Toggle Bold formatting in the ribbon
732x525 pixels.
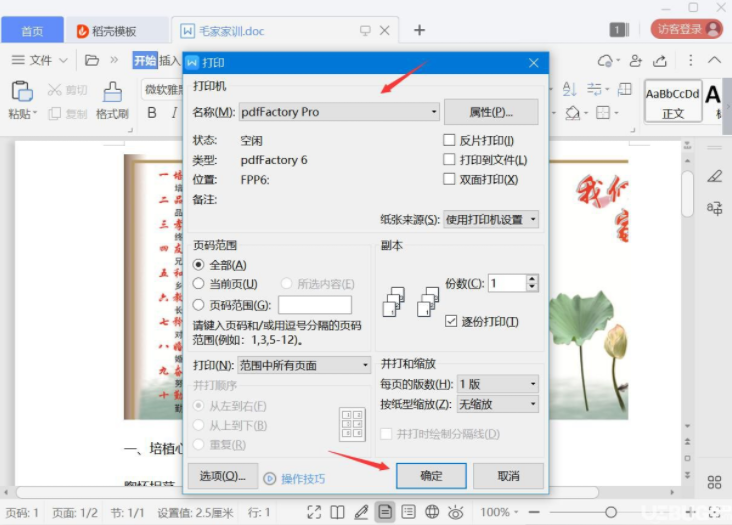(x=152, y=112)
